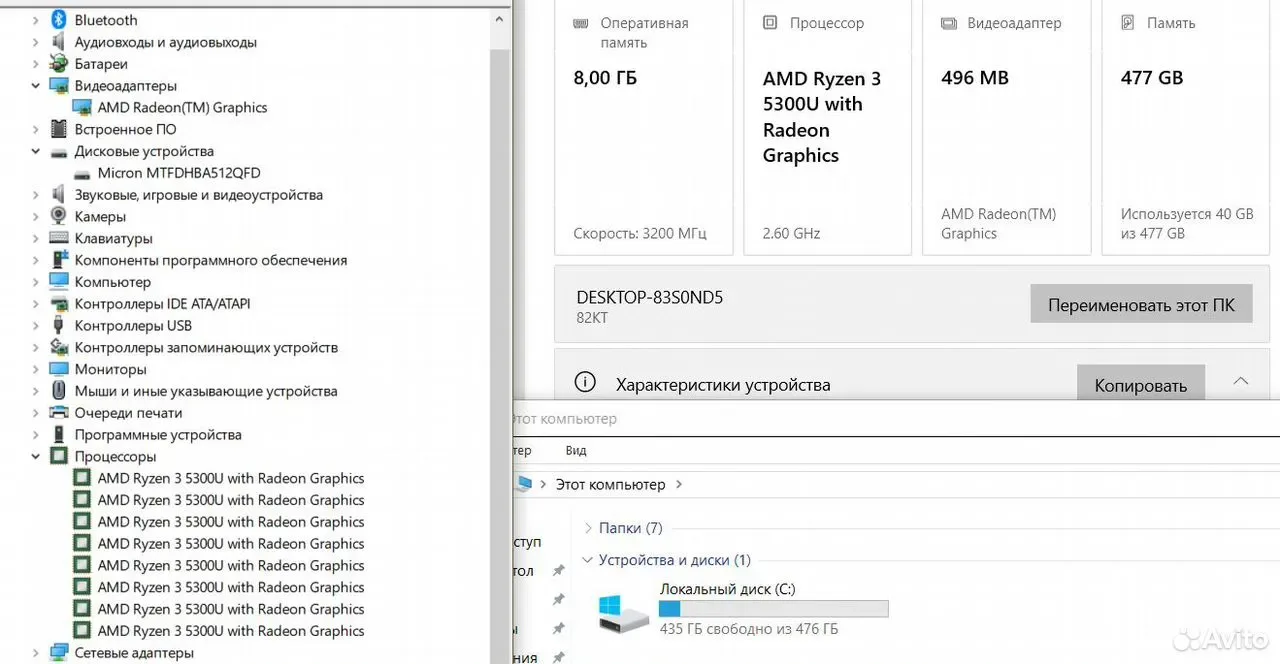
Task: Click the 496 MB video memory value
Action: point(975,78)
